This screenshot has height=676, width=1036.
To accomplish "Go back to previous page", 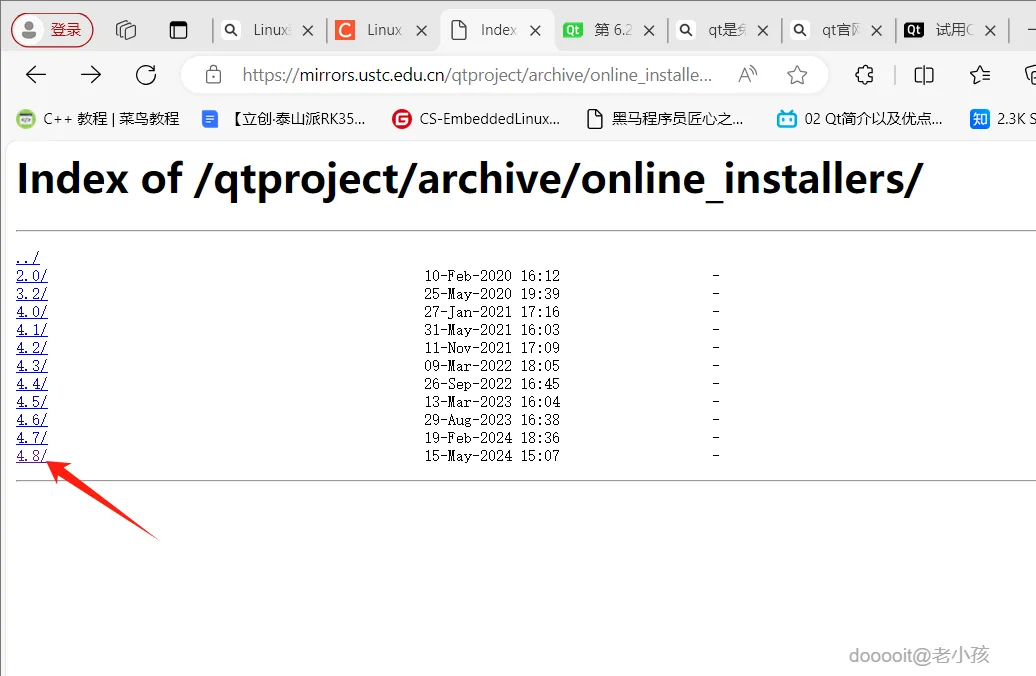I will [x=36, y=75].
